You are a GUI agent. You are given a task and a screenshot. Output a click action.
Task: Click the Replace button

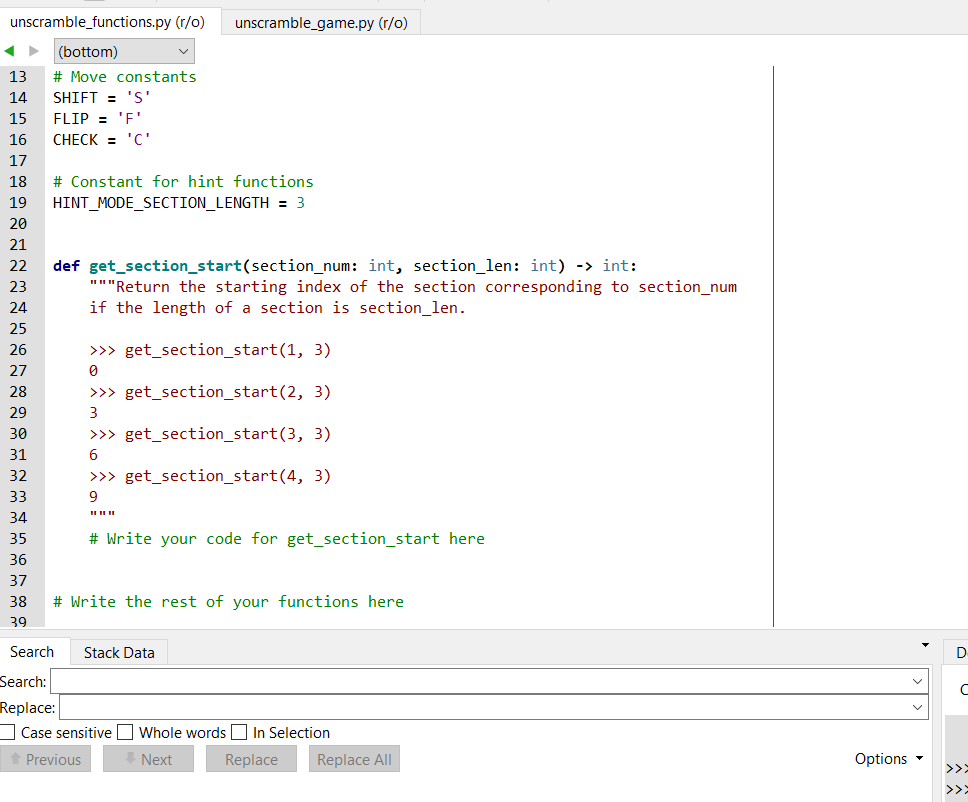(x=251, y=758)
